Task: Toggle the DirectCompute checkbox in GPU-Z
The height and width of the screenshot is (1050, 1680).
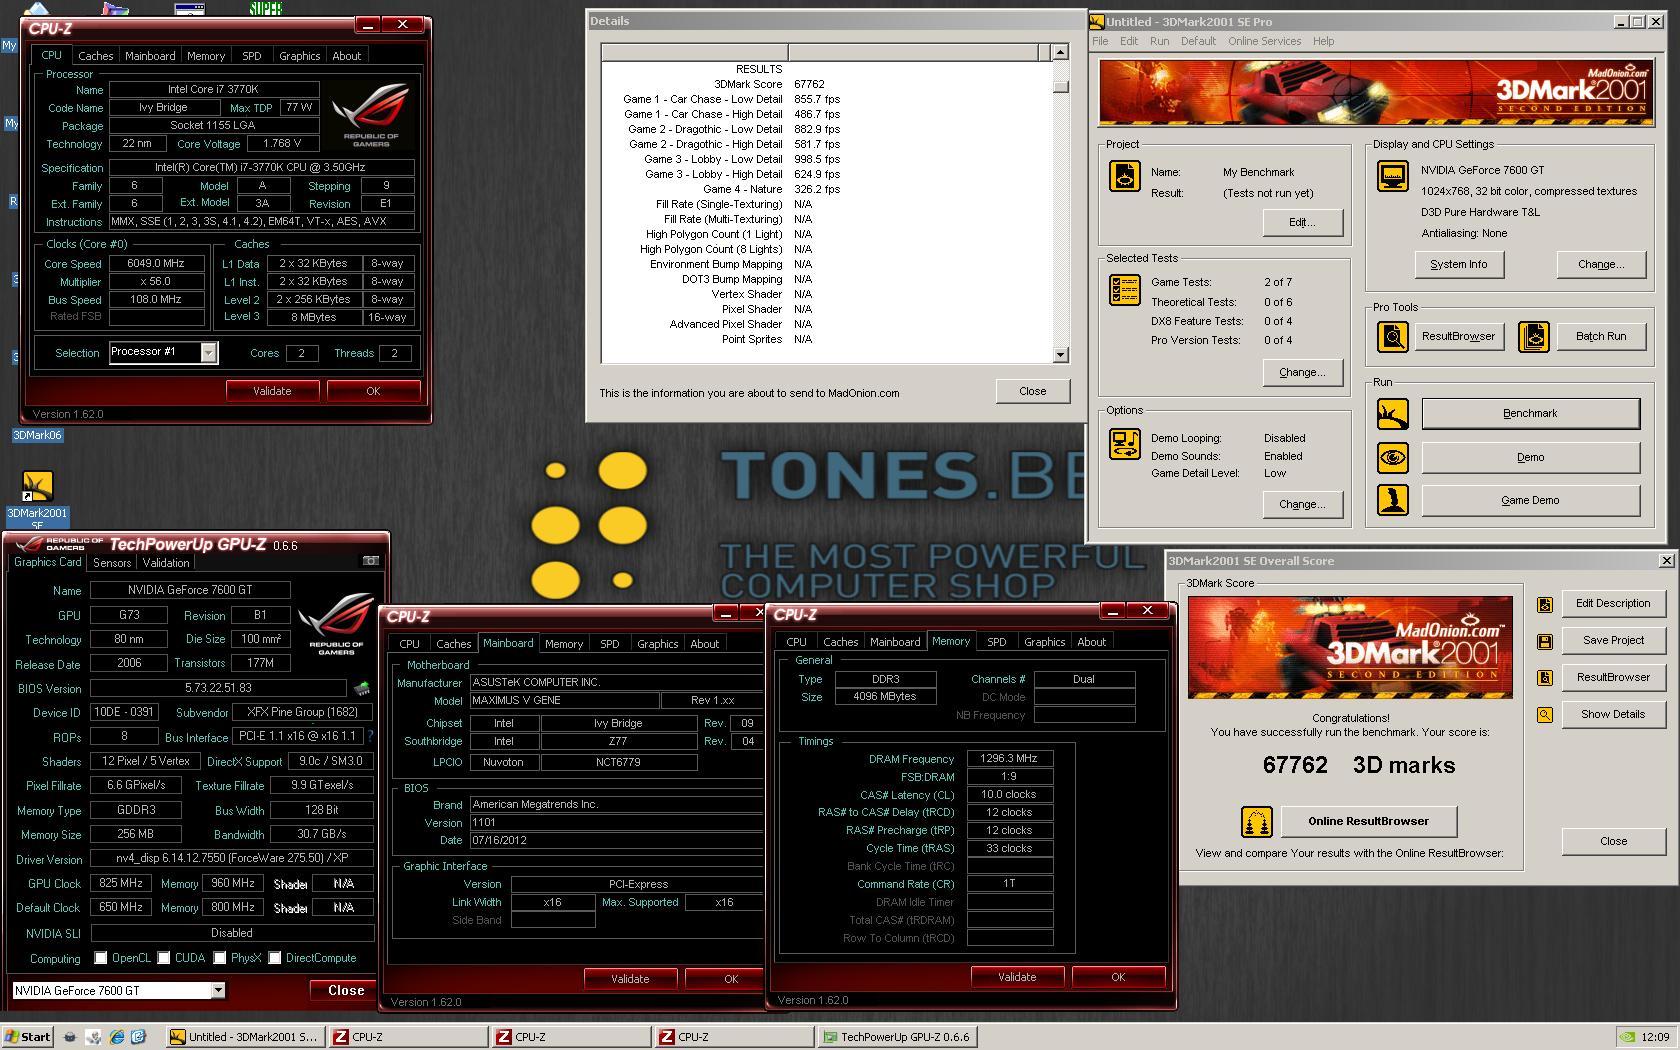Action: (x=274, y=958)
